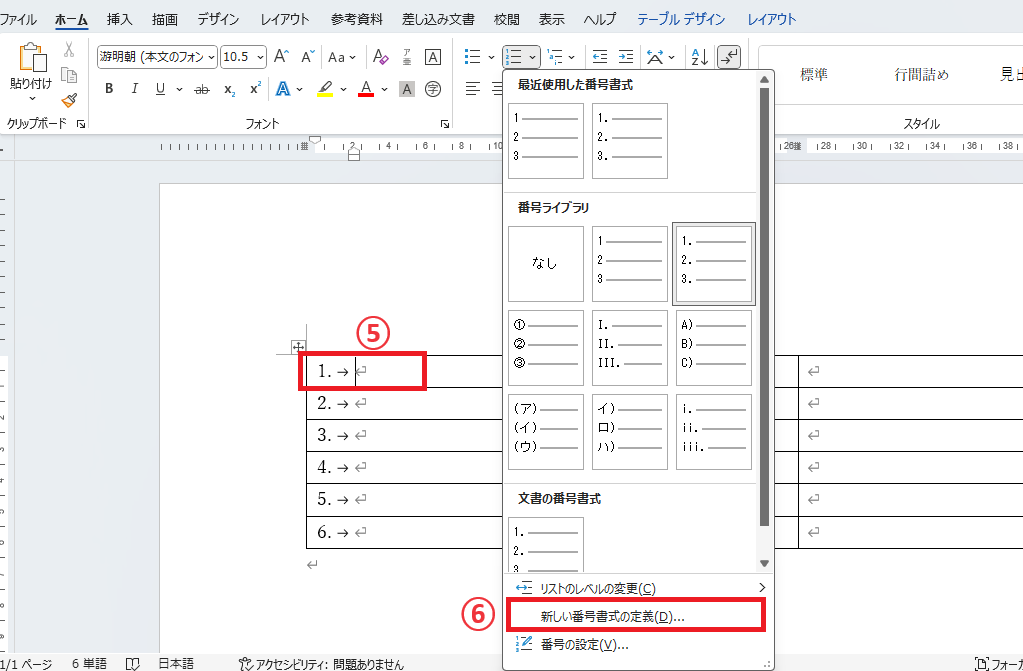
Task: Apply subscript formatting
Action: [229, 89]
